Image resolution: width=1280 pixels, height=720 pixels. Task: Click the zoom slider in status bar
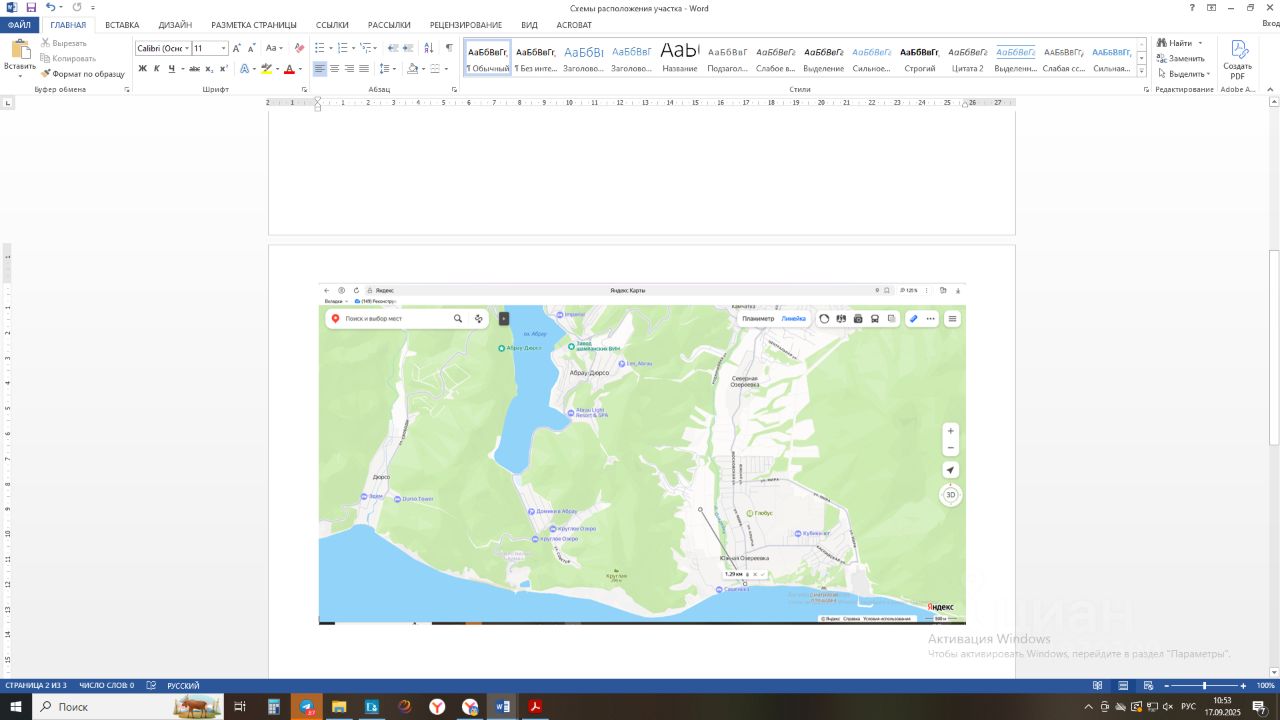click(1204, 686)
